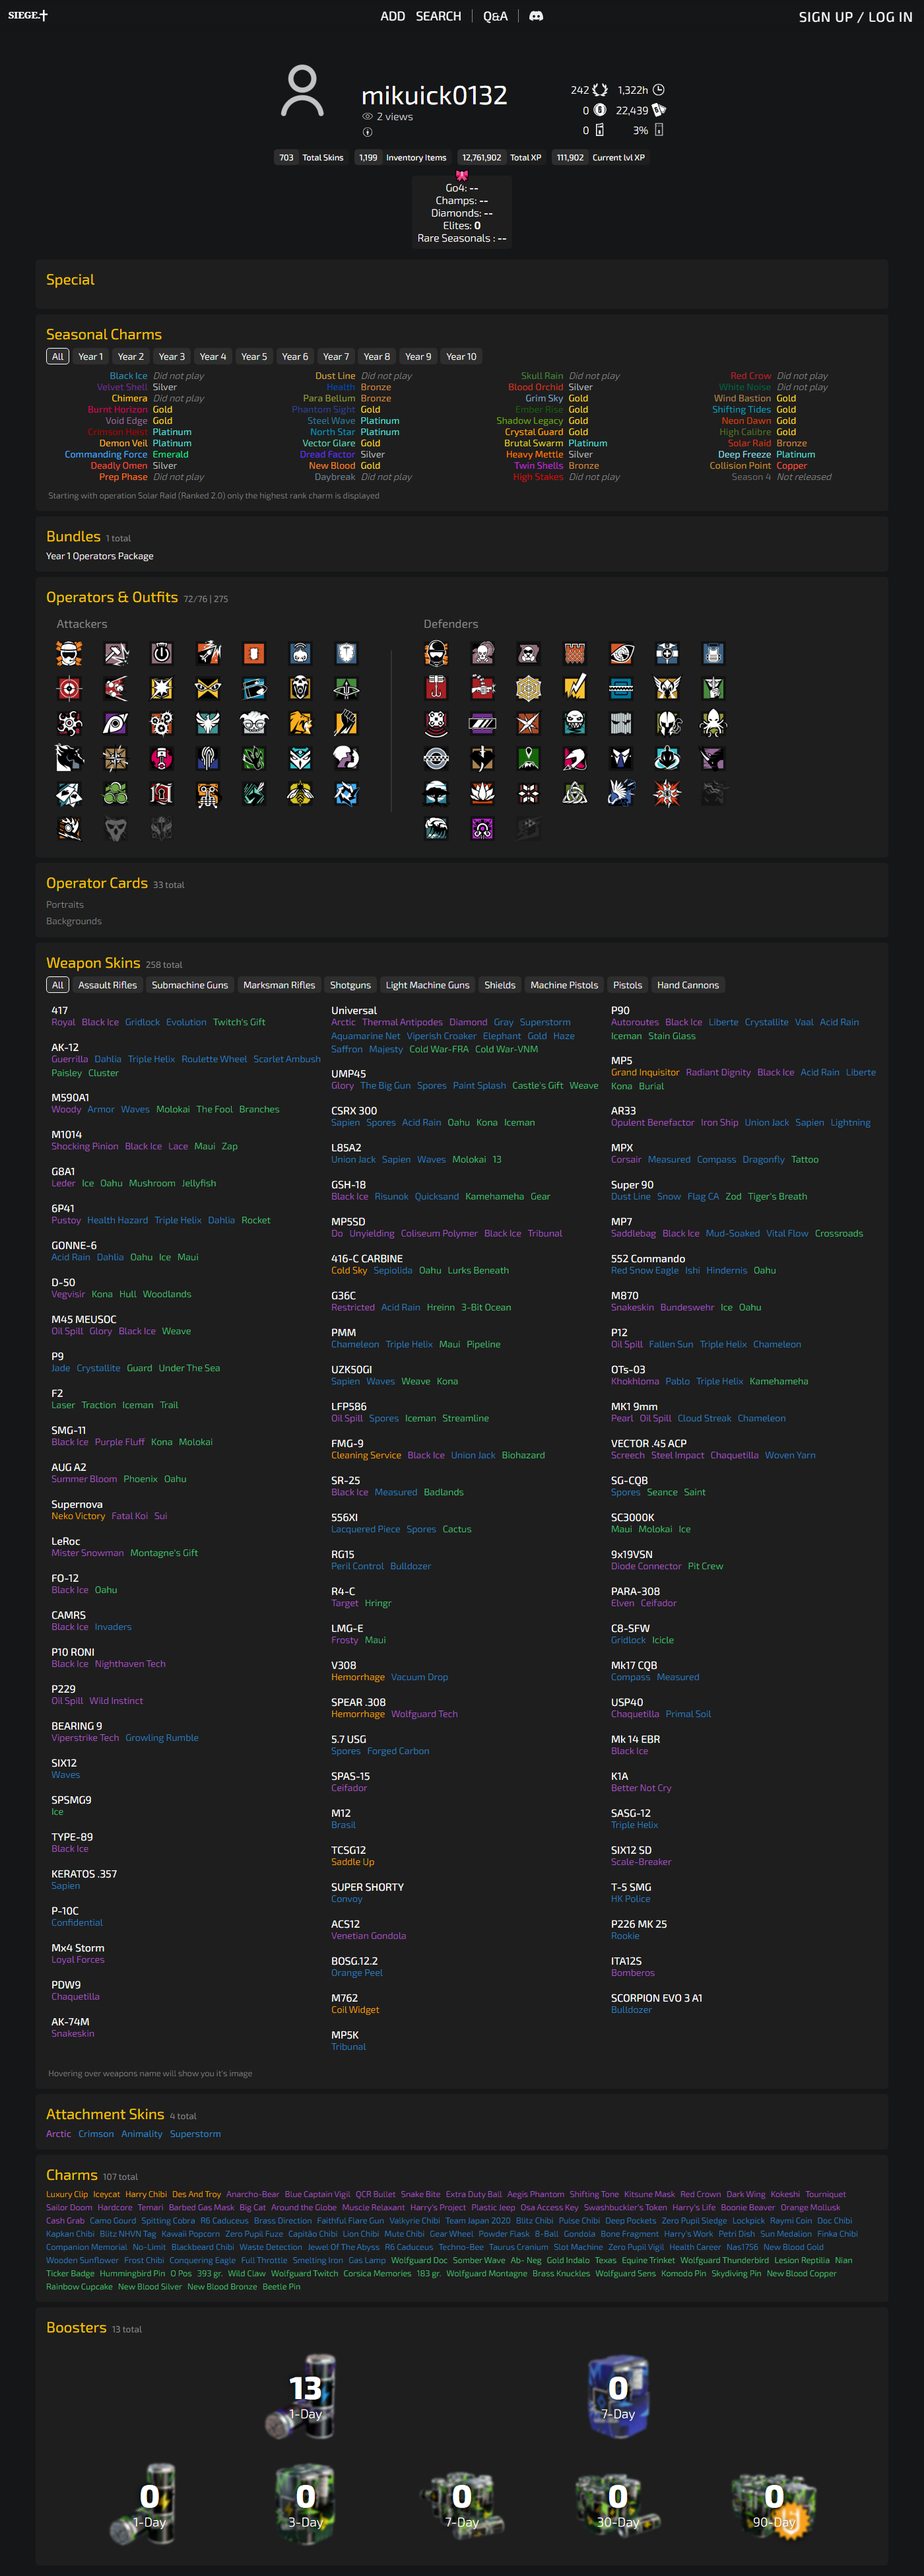Screen dimensions: 924x2576
Task: Click SIGN UP / LOG IN
Action: [855, 17]
